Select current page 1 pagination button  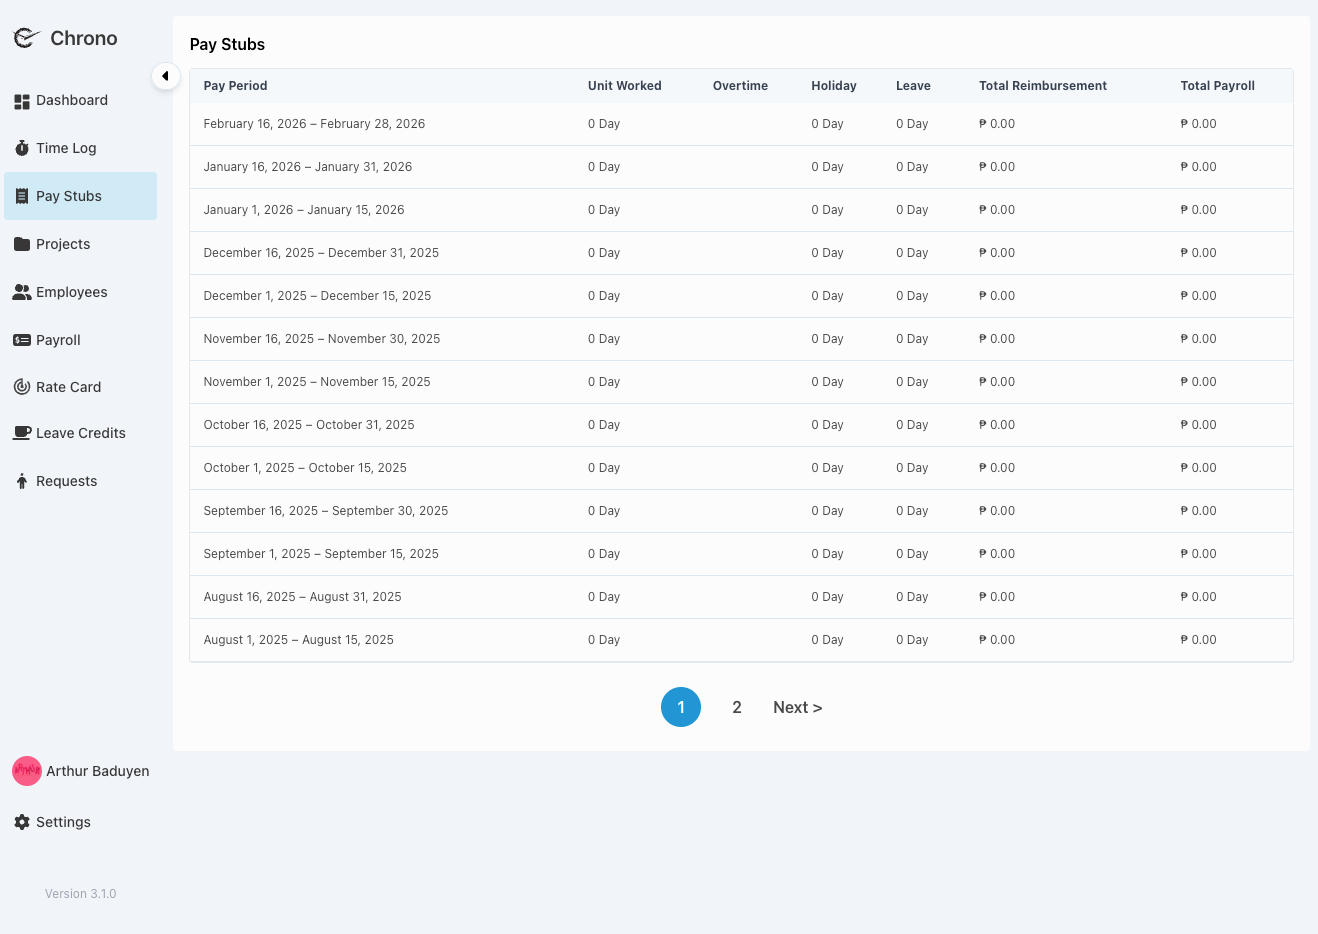pos(681,707)
